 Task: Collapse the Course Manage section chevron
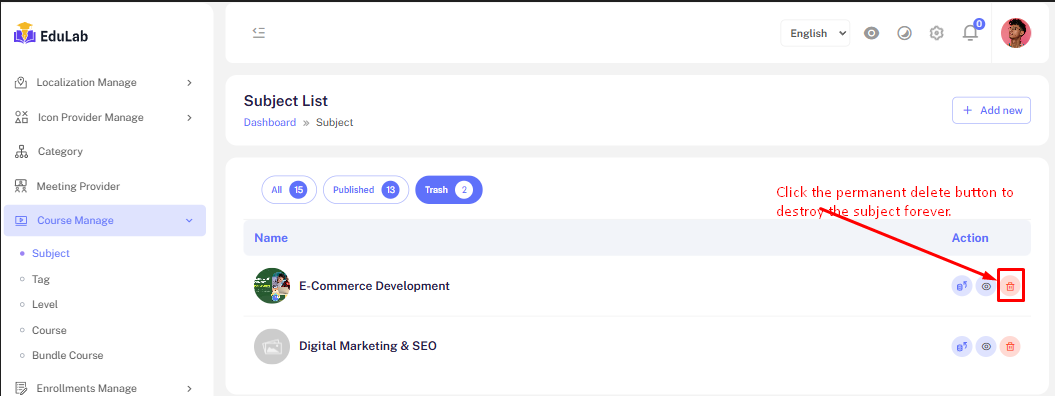(x=189, y=221)
